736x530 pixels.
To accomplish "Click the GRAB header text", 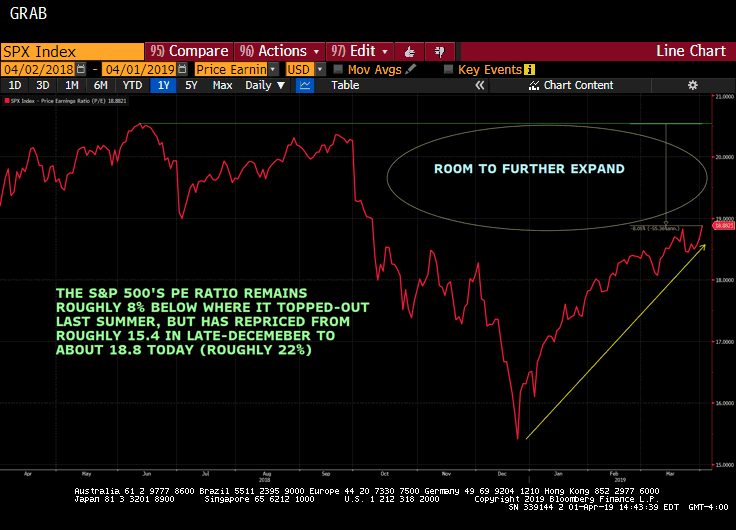I will [28, 14].
